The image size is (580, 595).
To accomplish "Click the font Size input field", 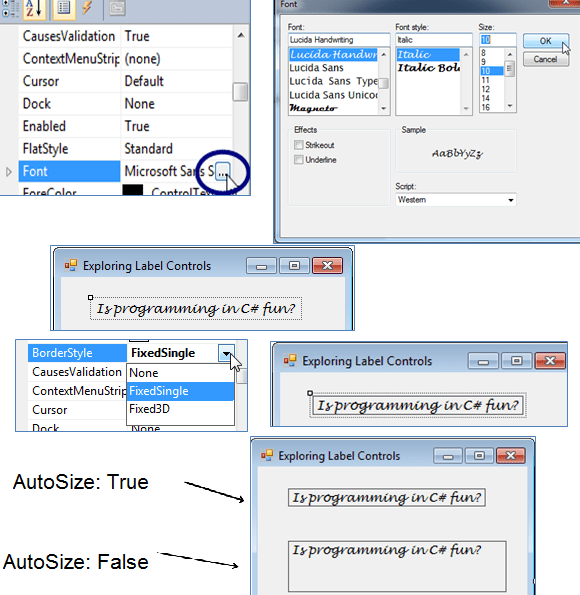I will (497, 40).
